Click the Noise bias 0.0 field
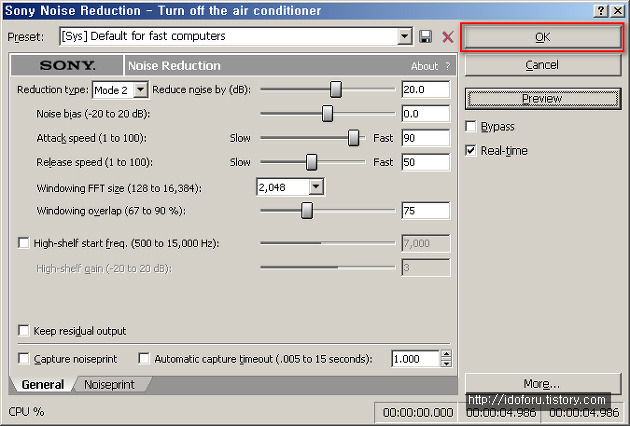Screen dimensions: 630x426 [x=425, y=114]
